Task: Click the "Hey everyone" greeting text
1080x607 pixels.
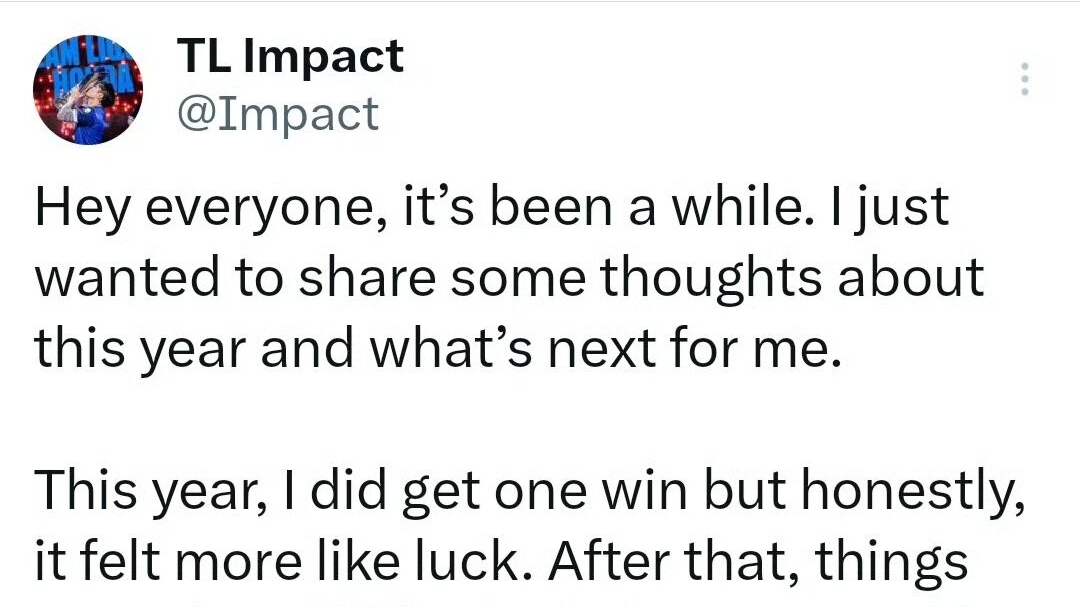Action: click(195, 208)
